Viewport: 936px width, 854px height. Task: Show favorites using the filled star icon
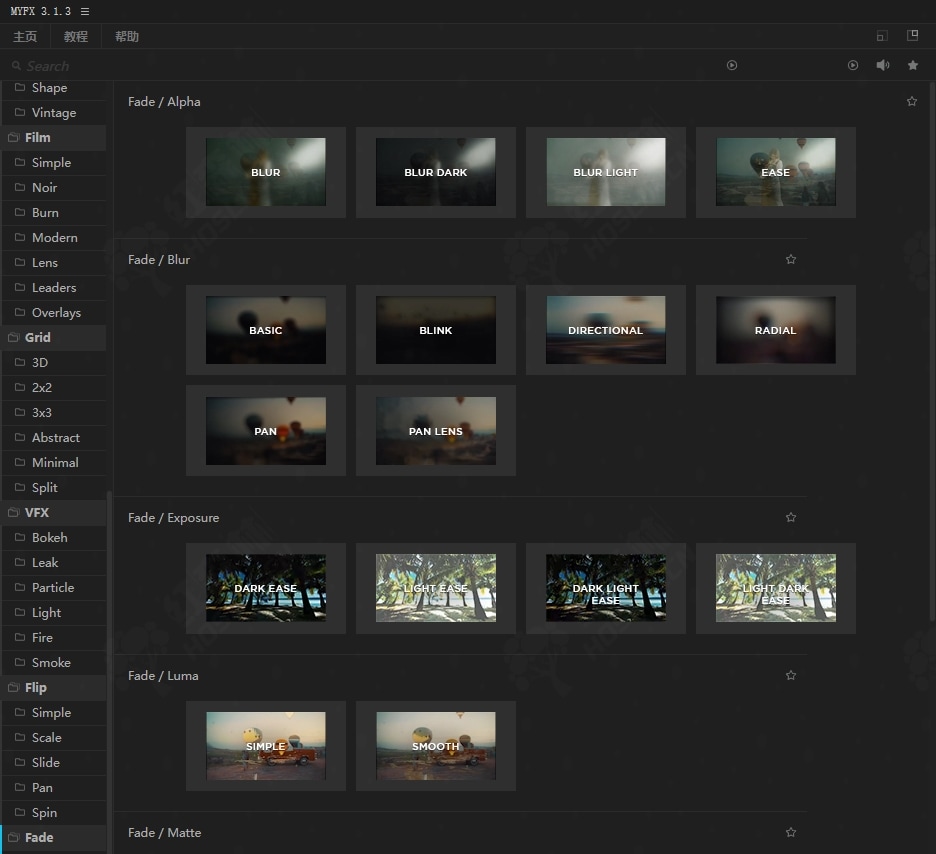coord(913,65)
